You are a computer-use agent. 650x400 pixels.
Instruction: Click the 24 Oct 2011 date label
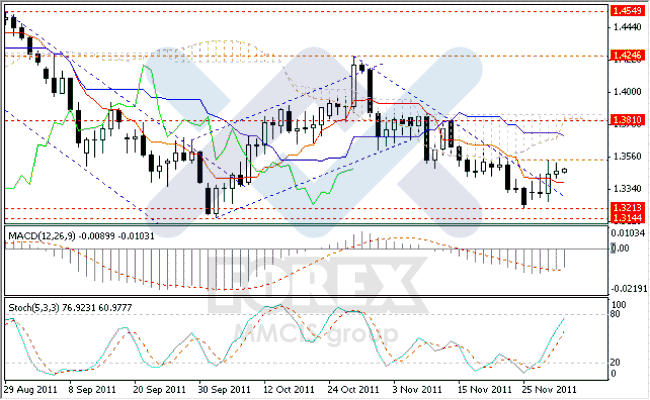[353, 390]
